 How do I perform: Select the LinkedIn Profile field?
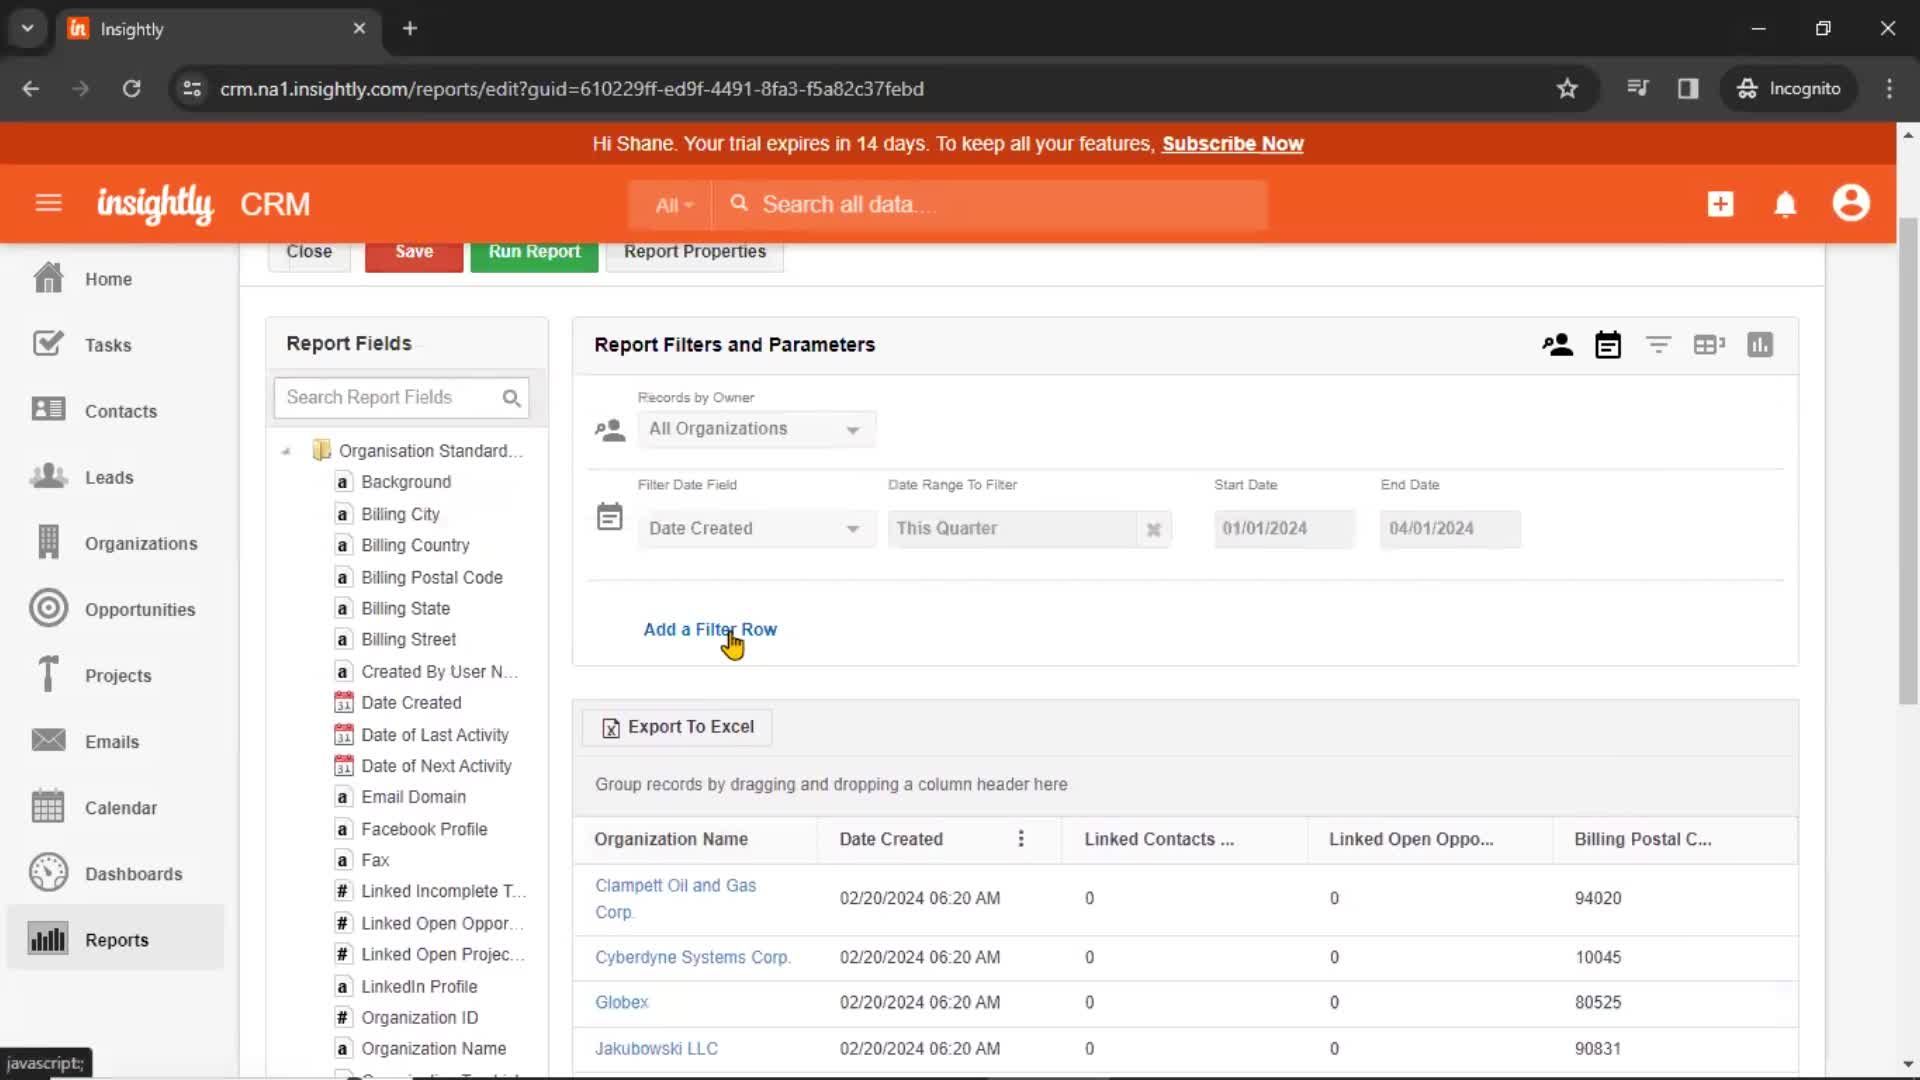tap(419, 986)
